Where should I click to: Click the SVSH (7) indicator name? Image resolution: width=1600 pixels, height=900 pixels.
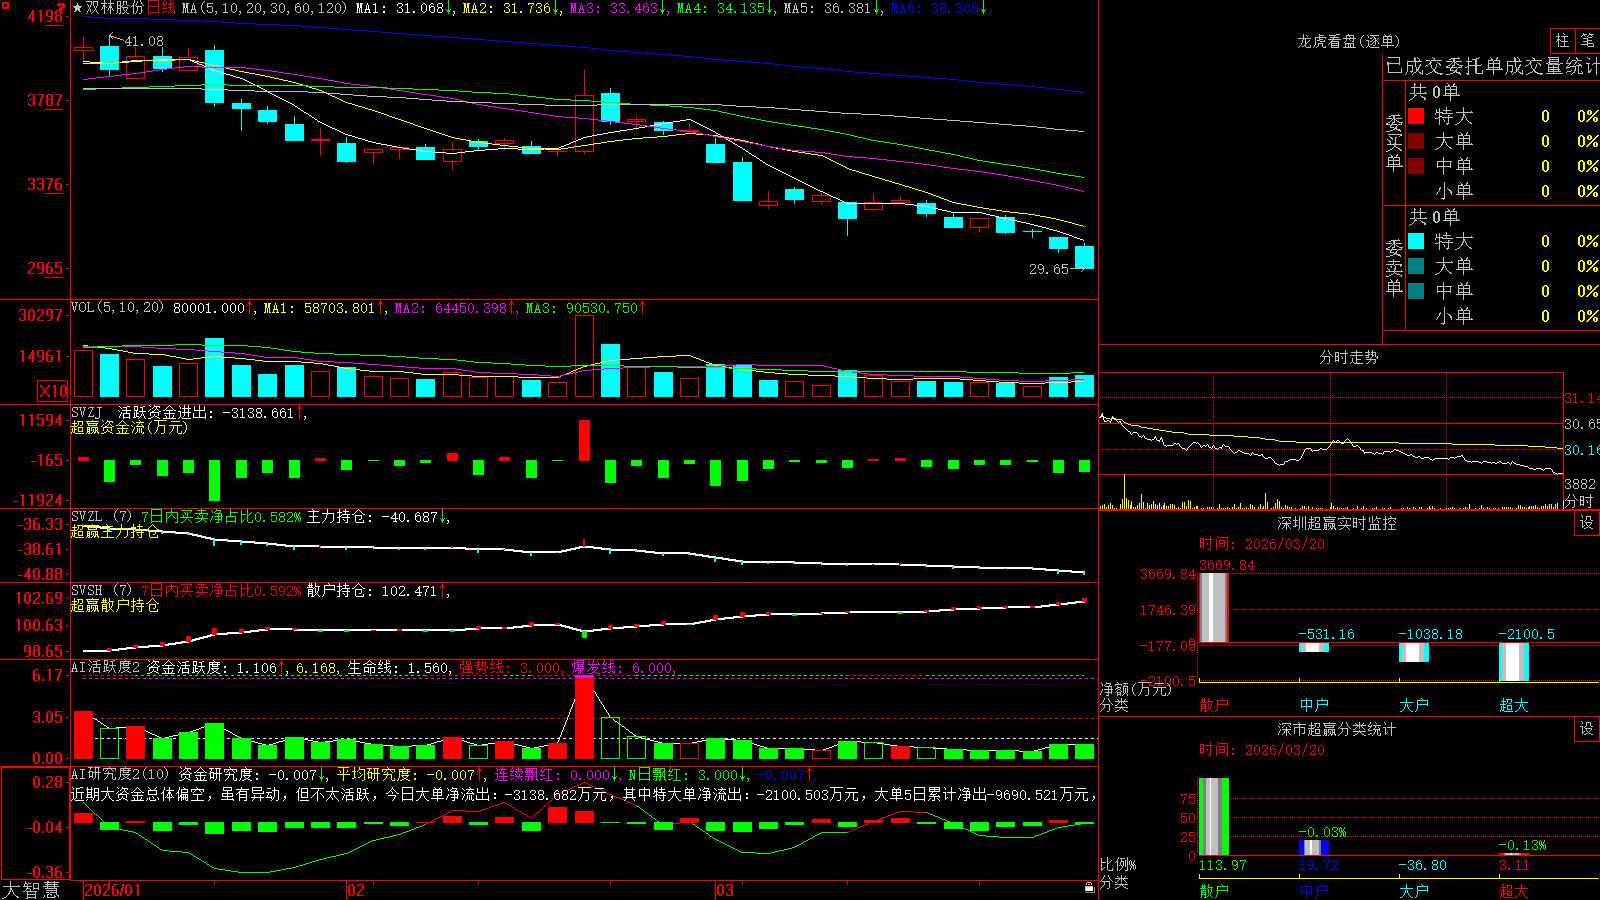coord(101,591)
